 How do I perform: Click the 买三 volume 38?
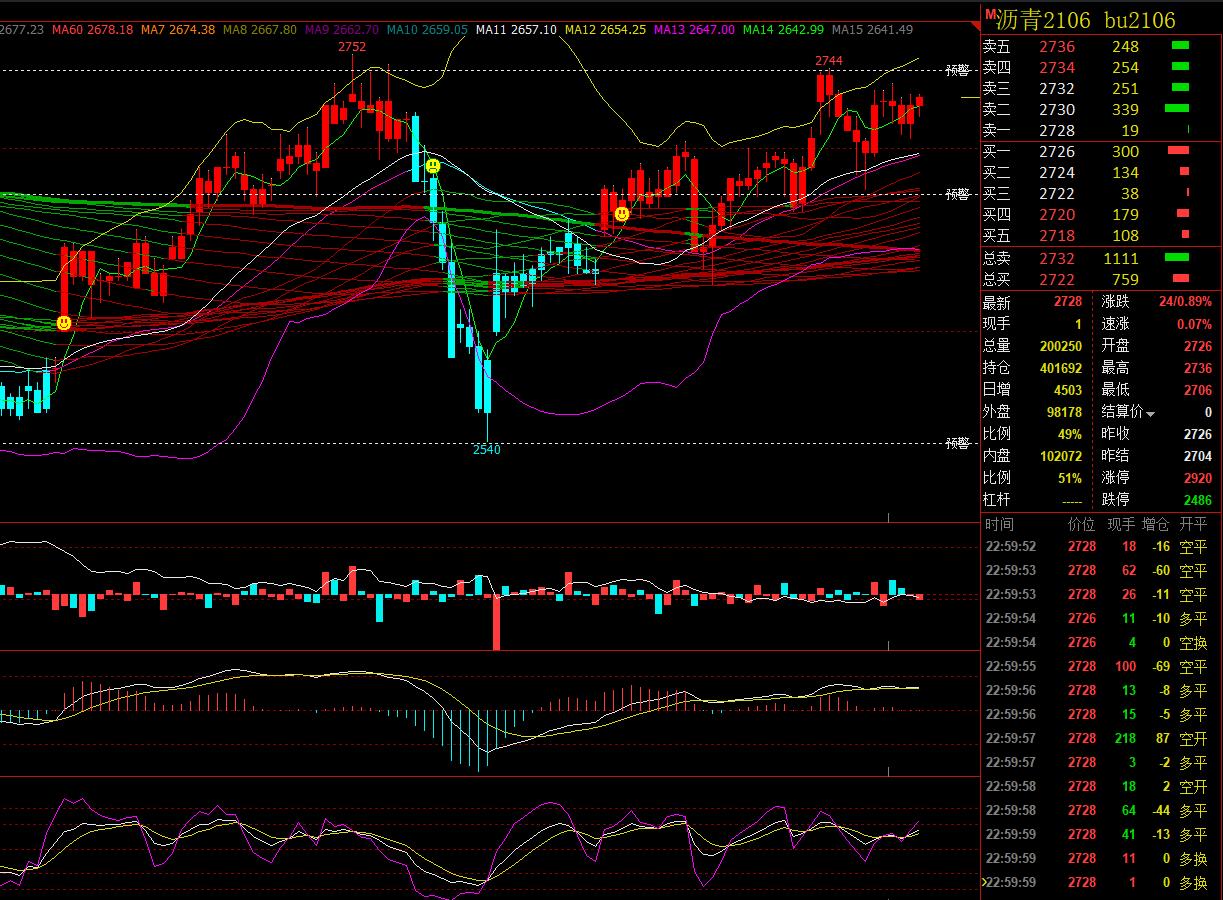click(1130, 194)
